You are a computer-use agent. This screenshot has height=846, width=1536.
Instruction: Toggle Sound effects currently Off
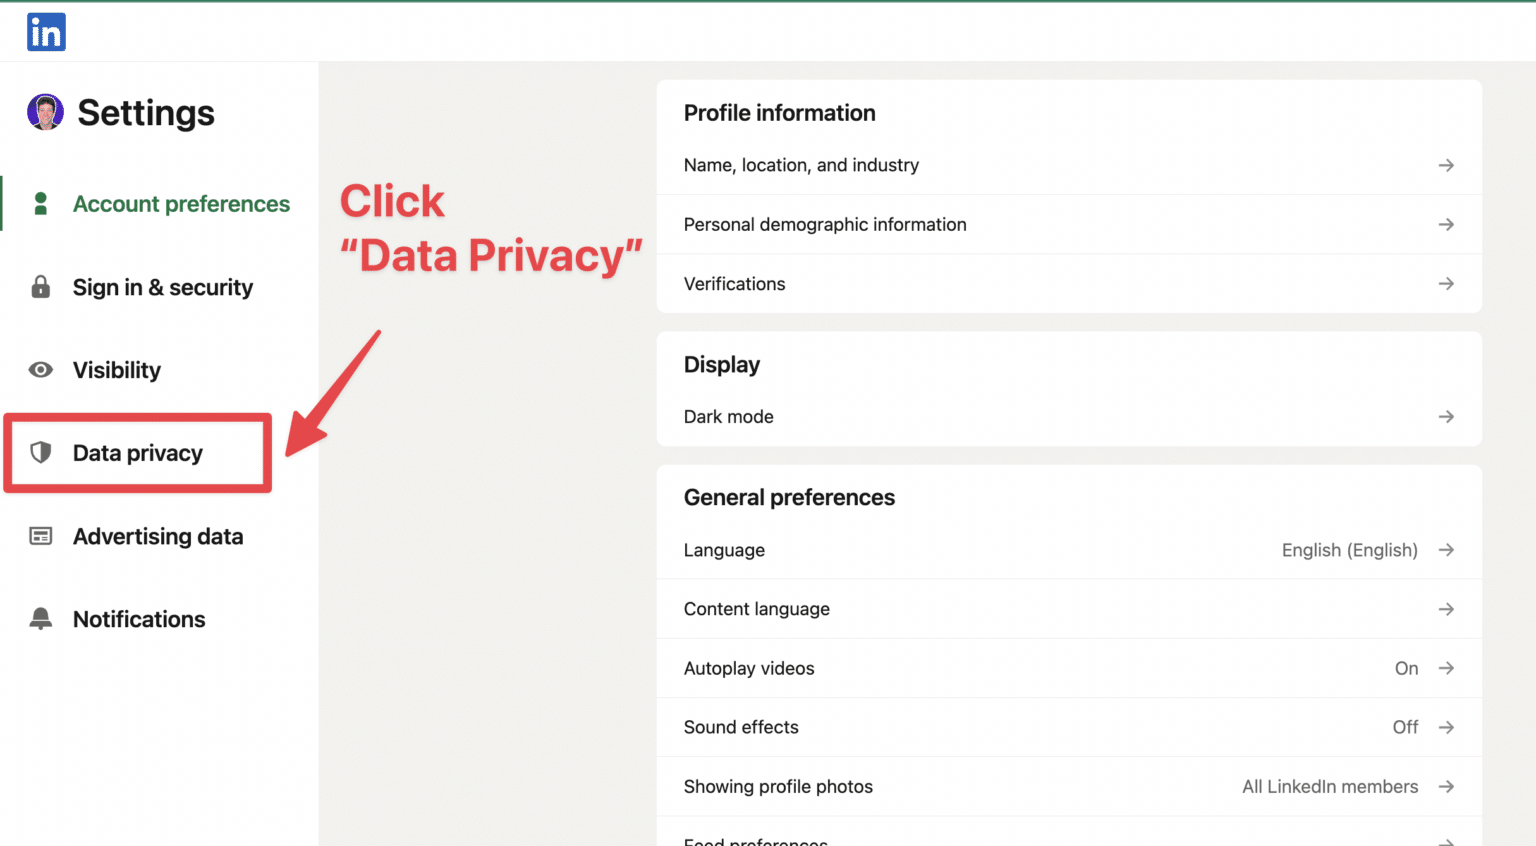click(x=1405, y=727)
